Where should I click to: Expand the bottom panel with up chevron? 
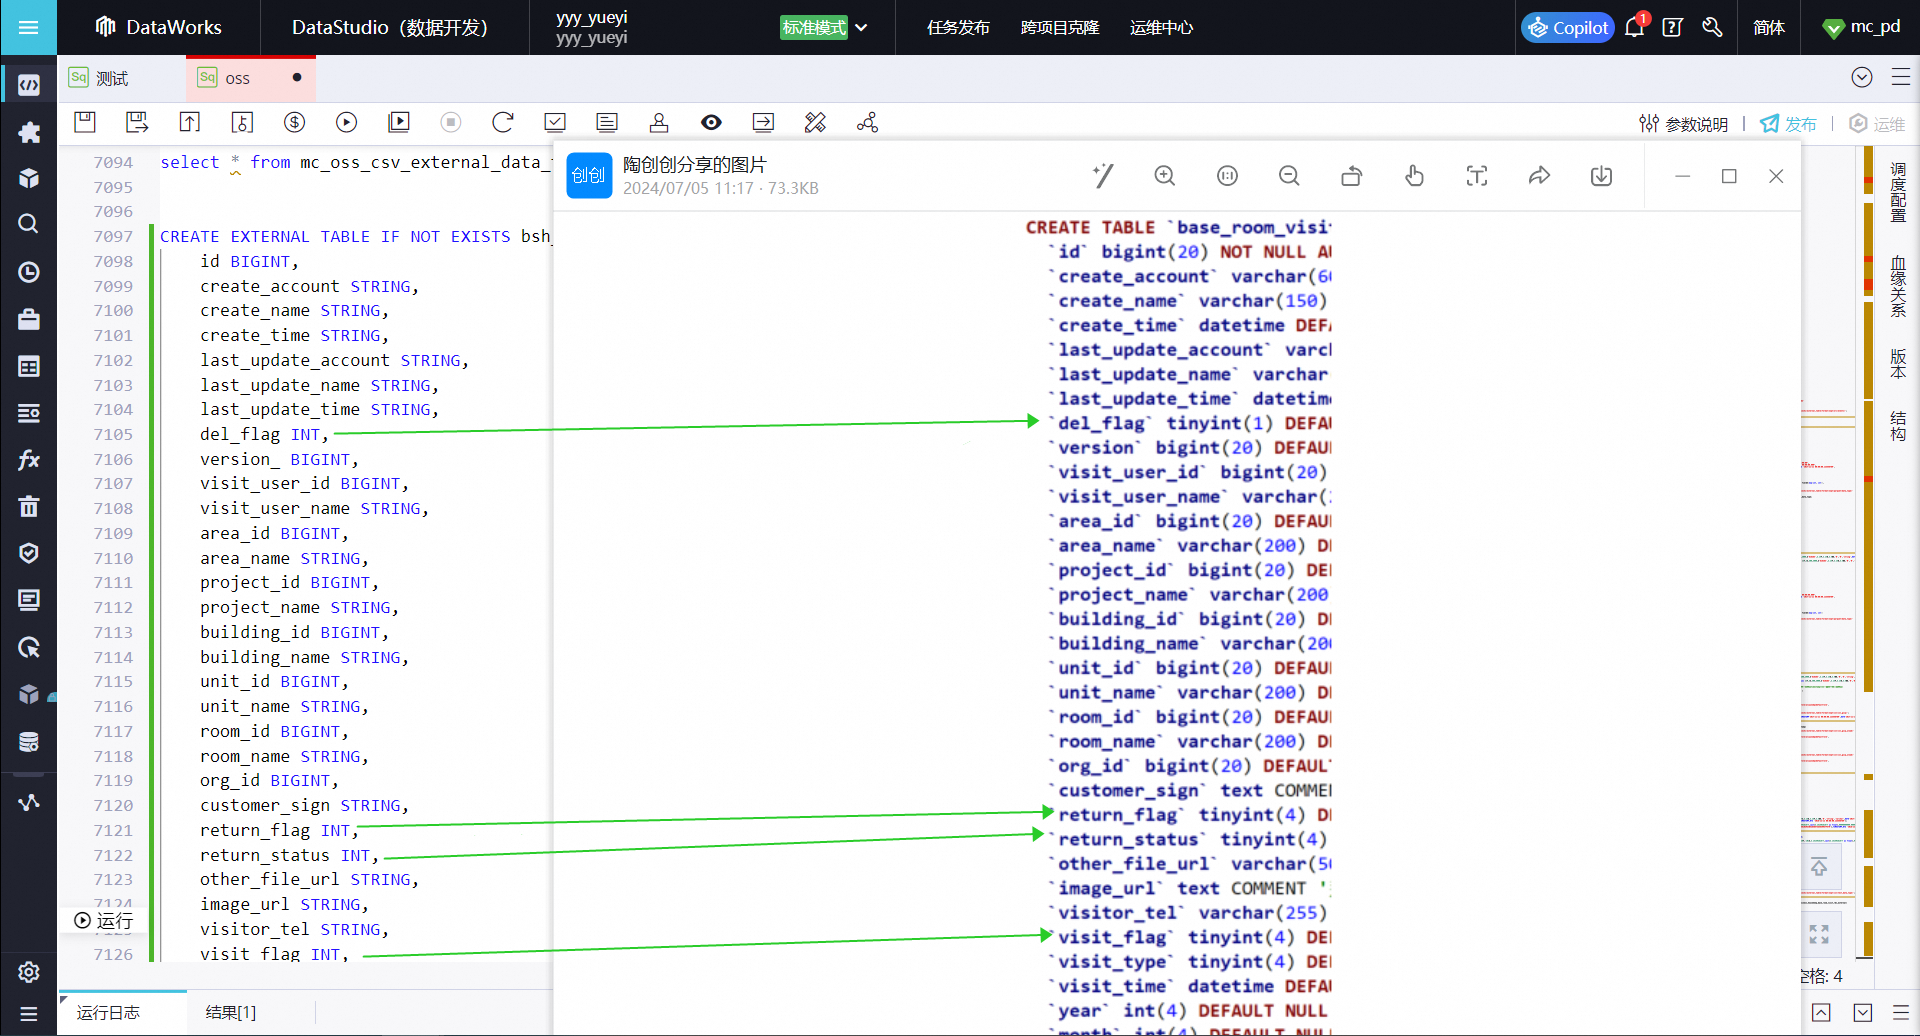1821,1013
